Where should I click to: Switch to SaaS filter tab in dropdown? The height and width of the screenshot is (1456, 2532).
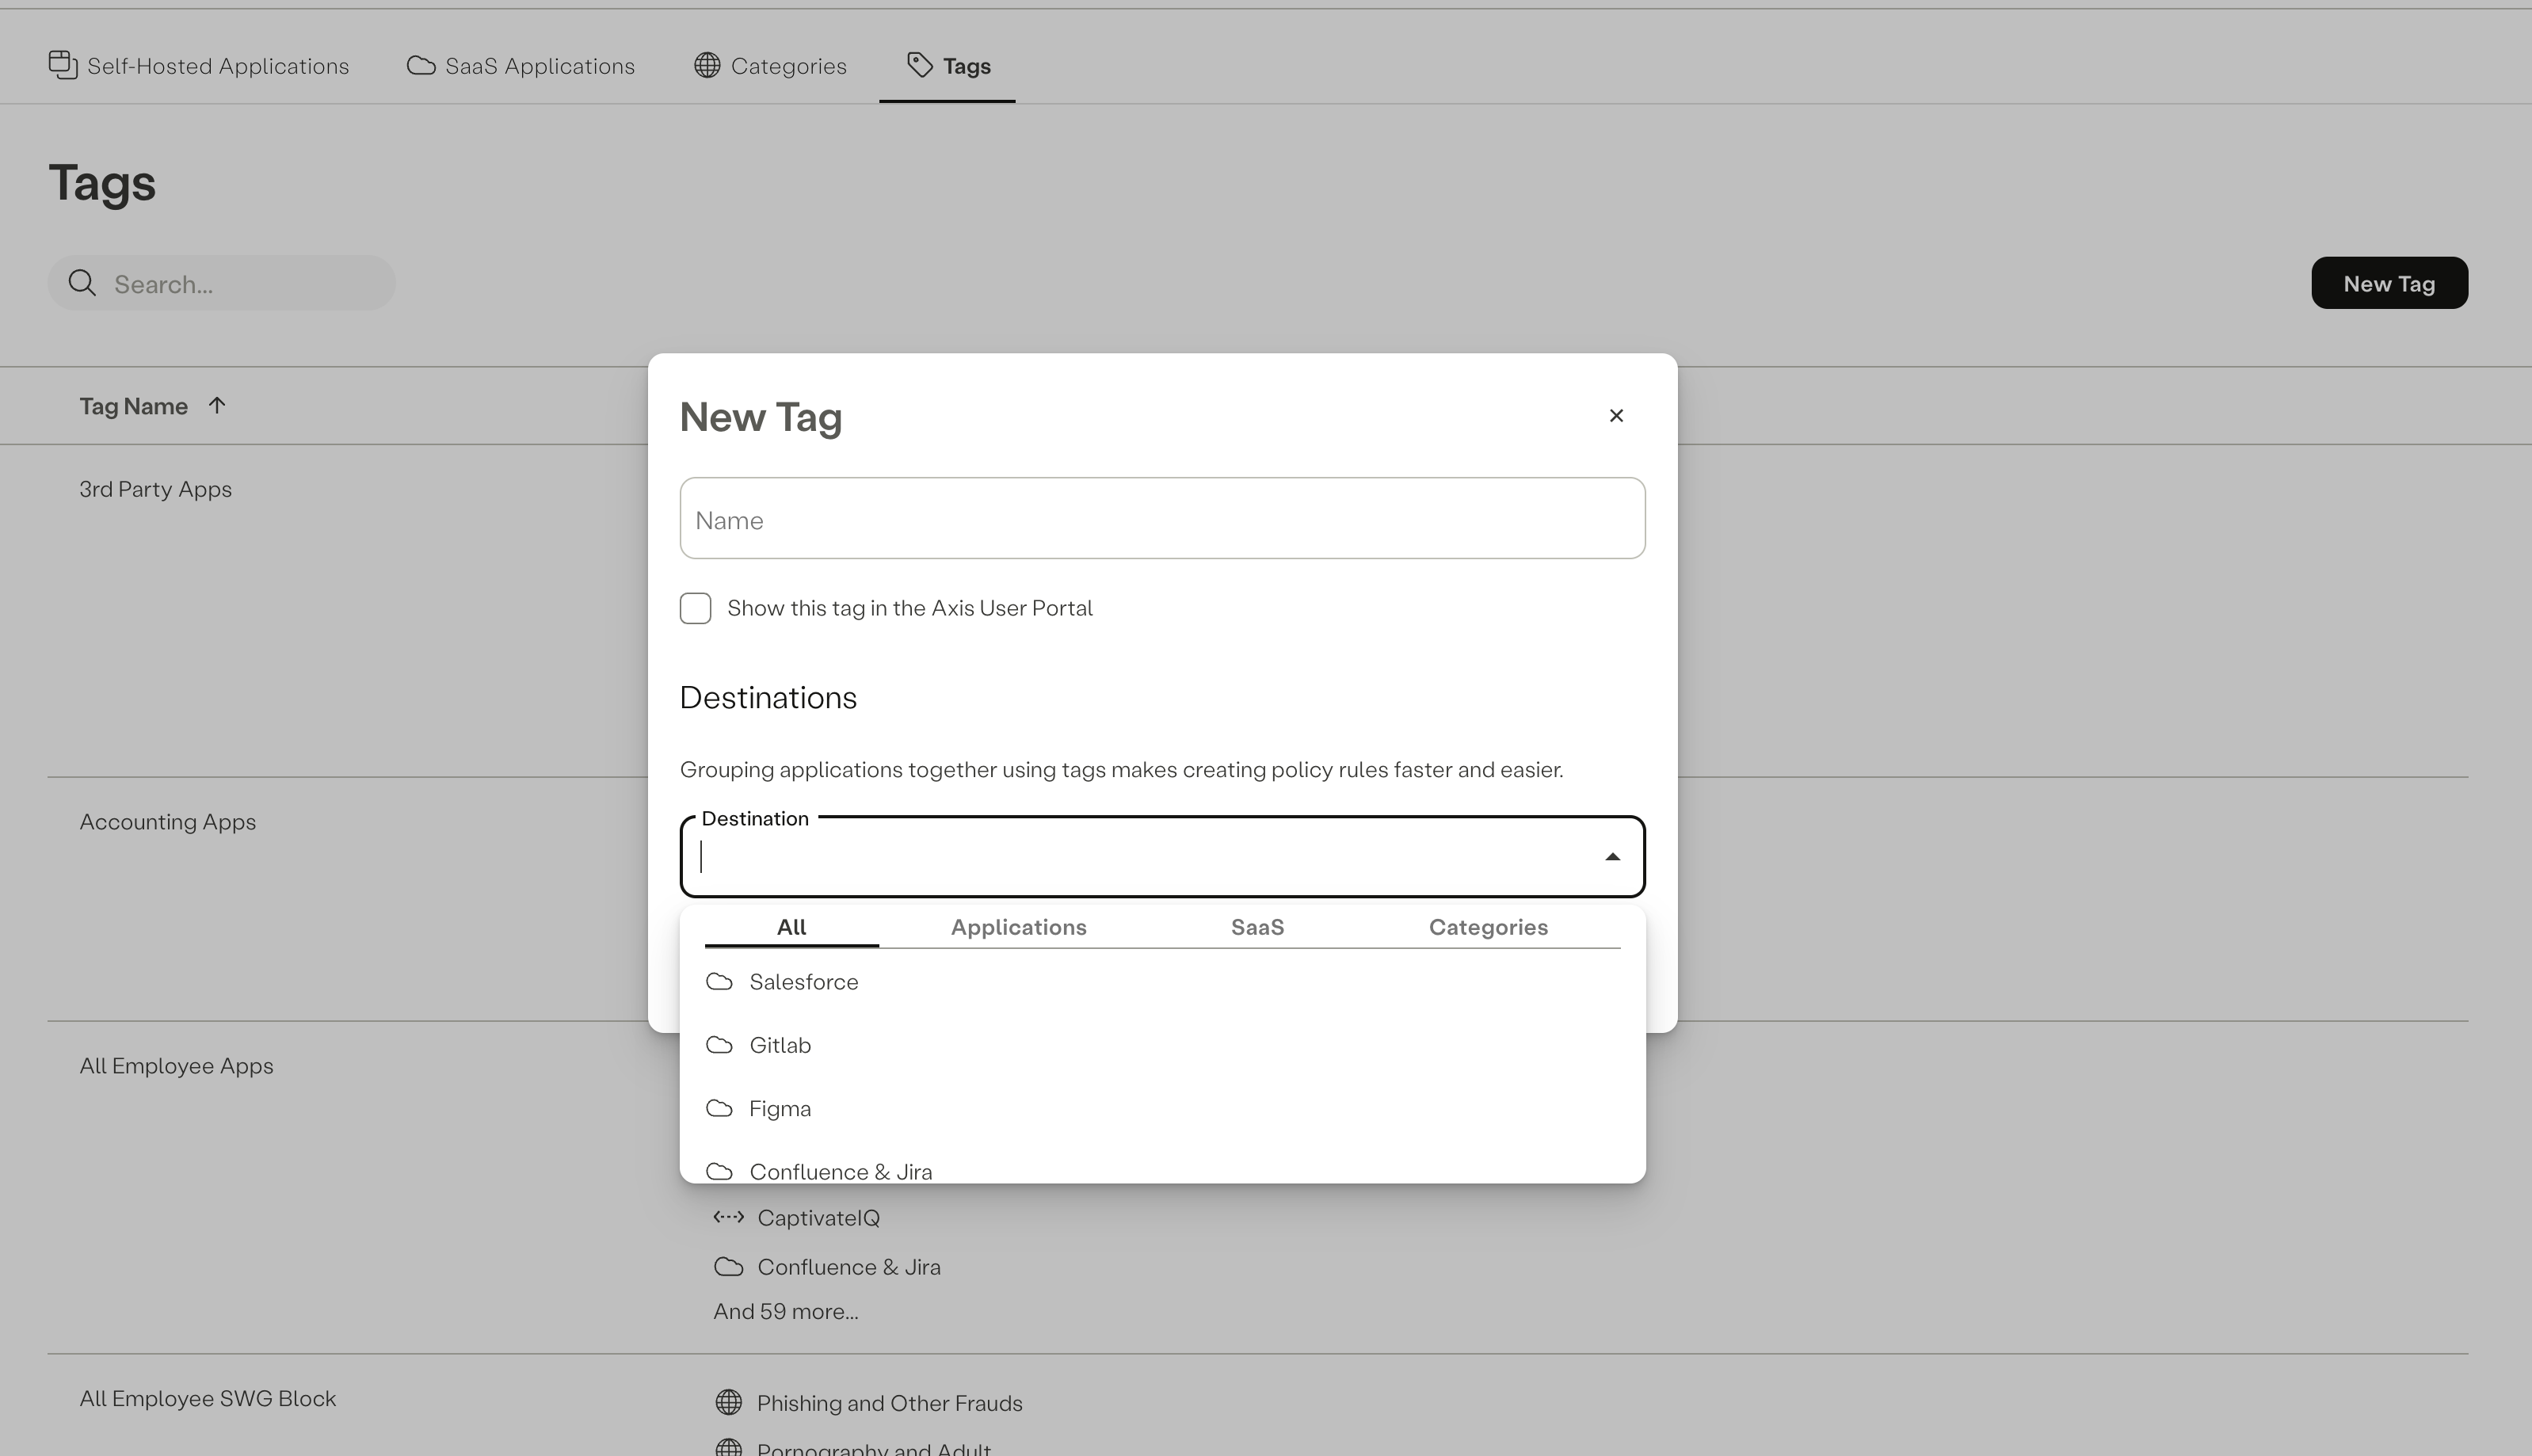[1257, 927]
